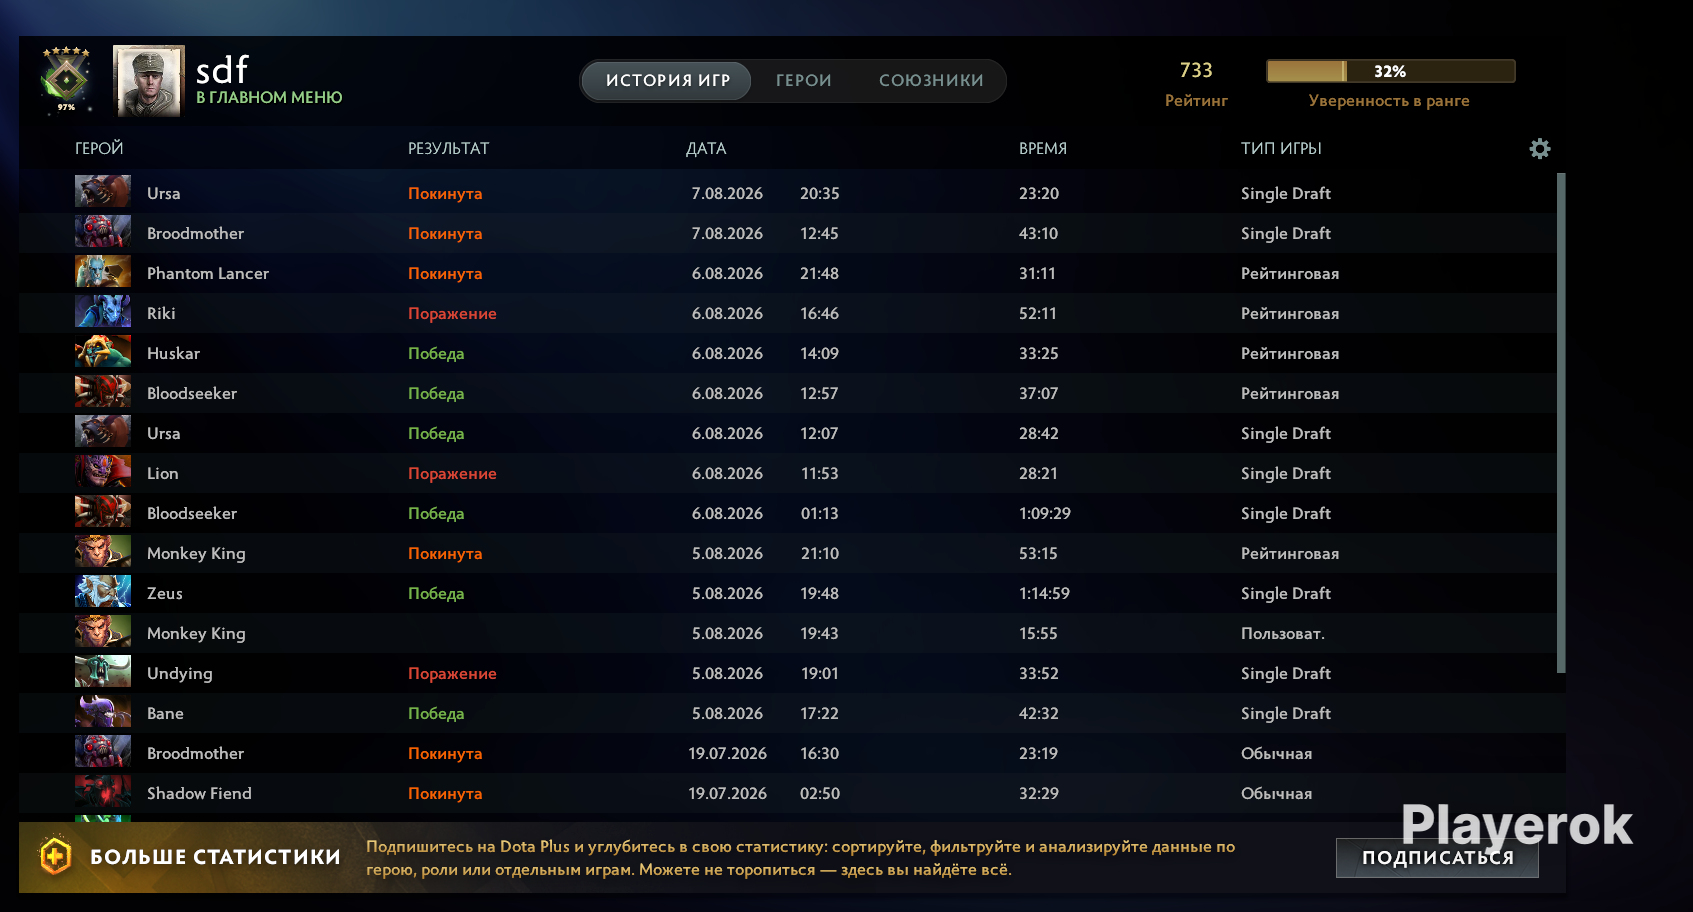
Task: Click Победа result in the Huskar row
Action: [436, 353]
